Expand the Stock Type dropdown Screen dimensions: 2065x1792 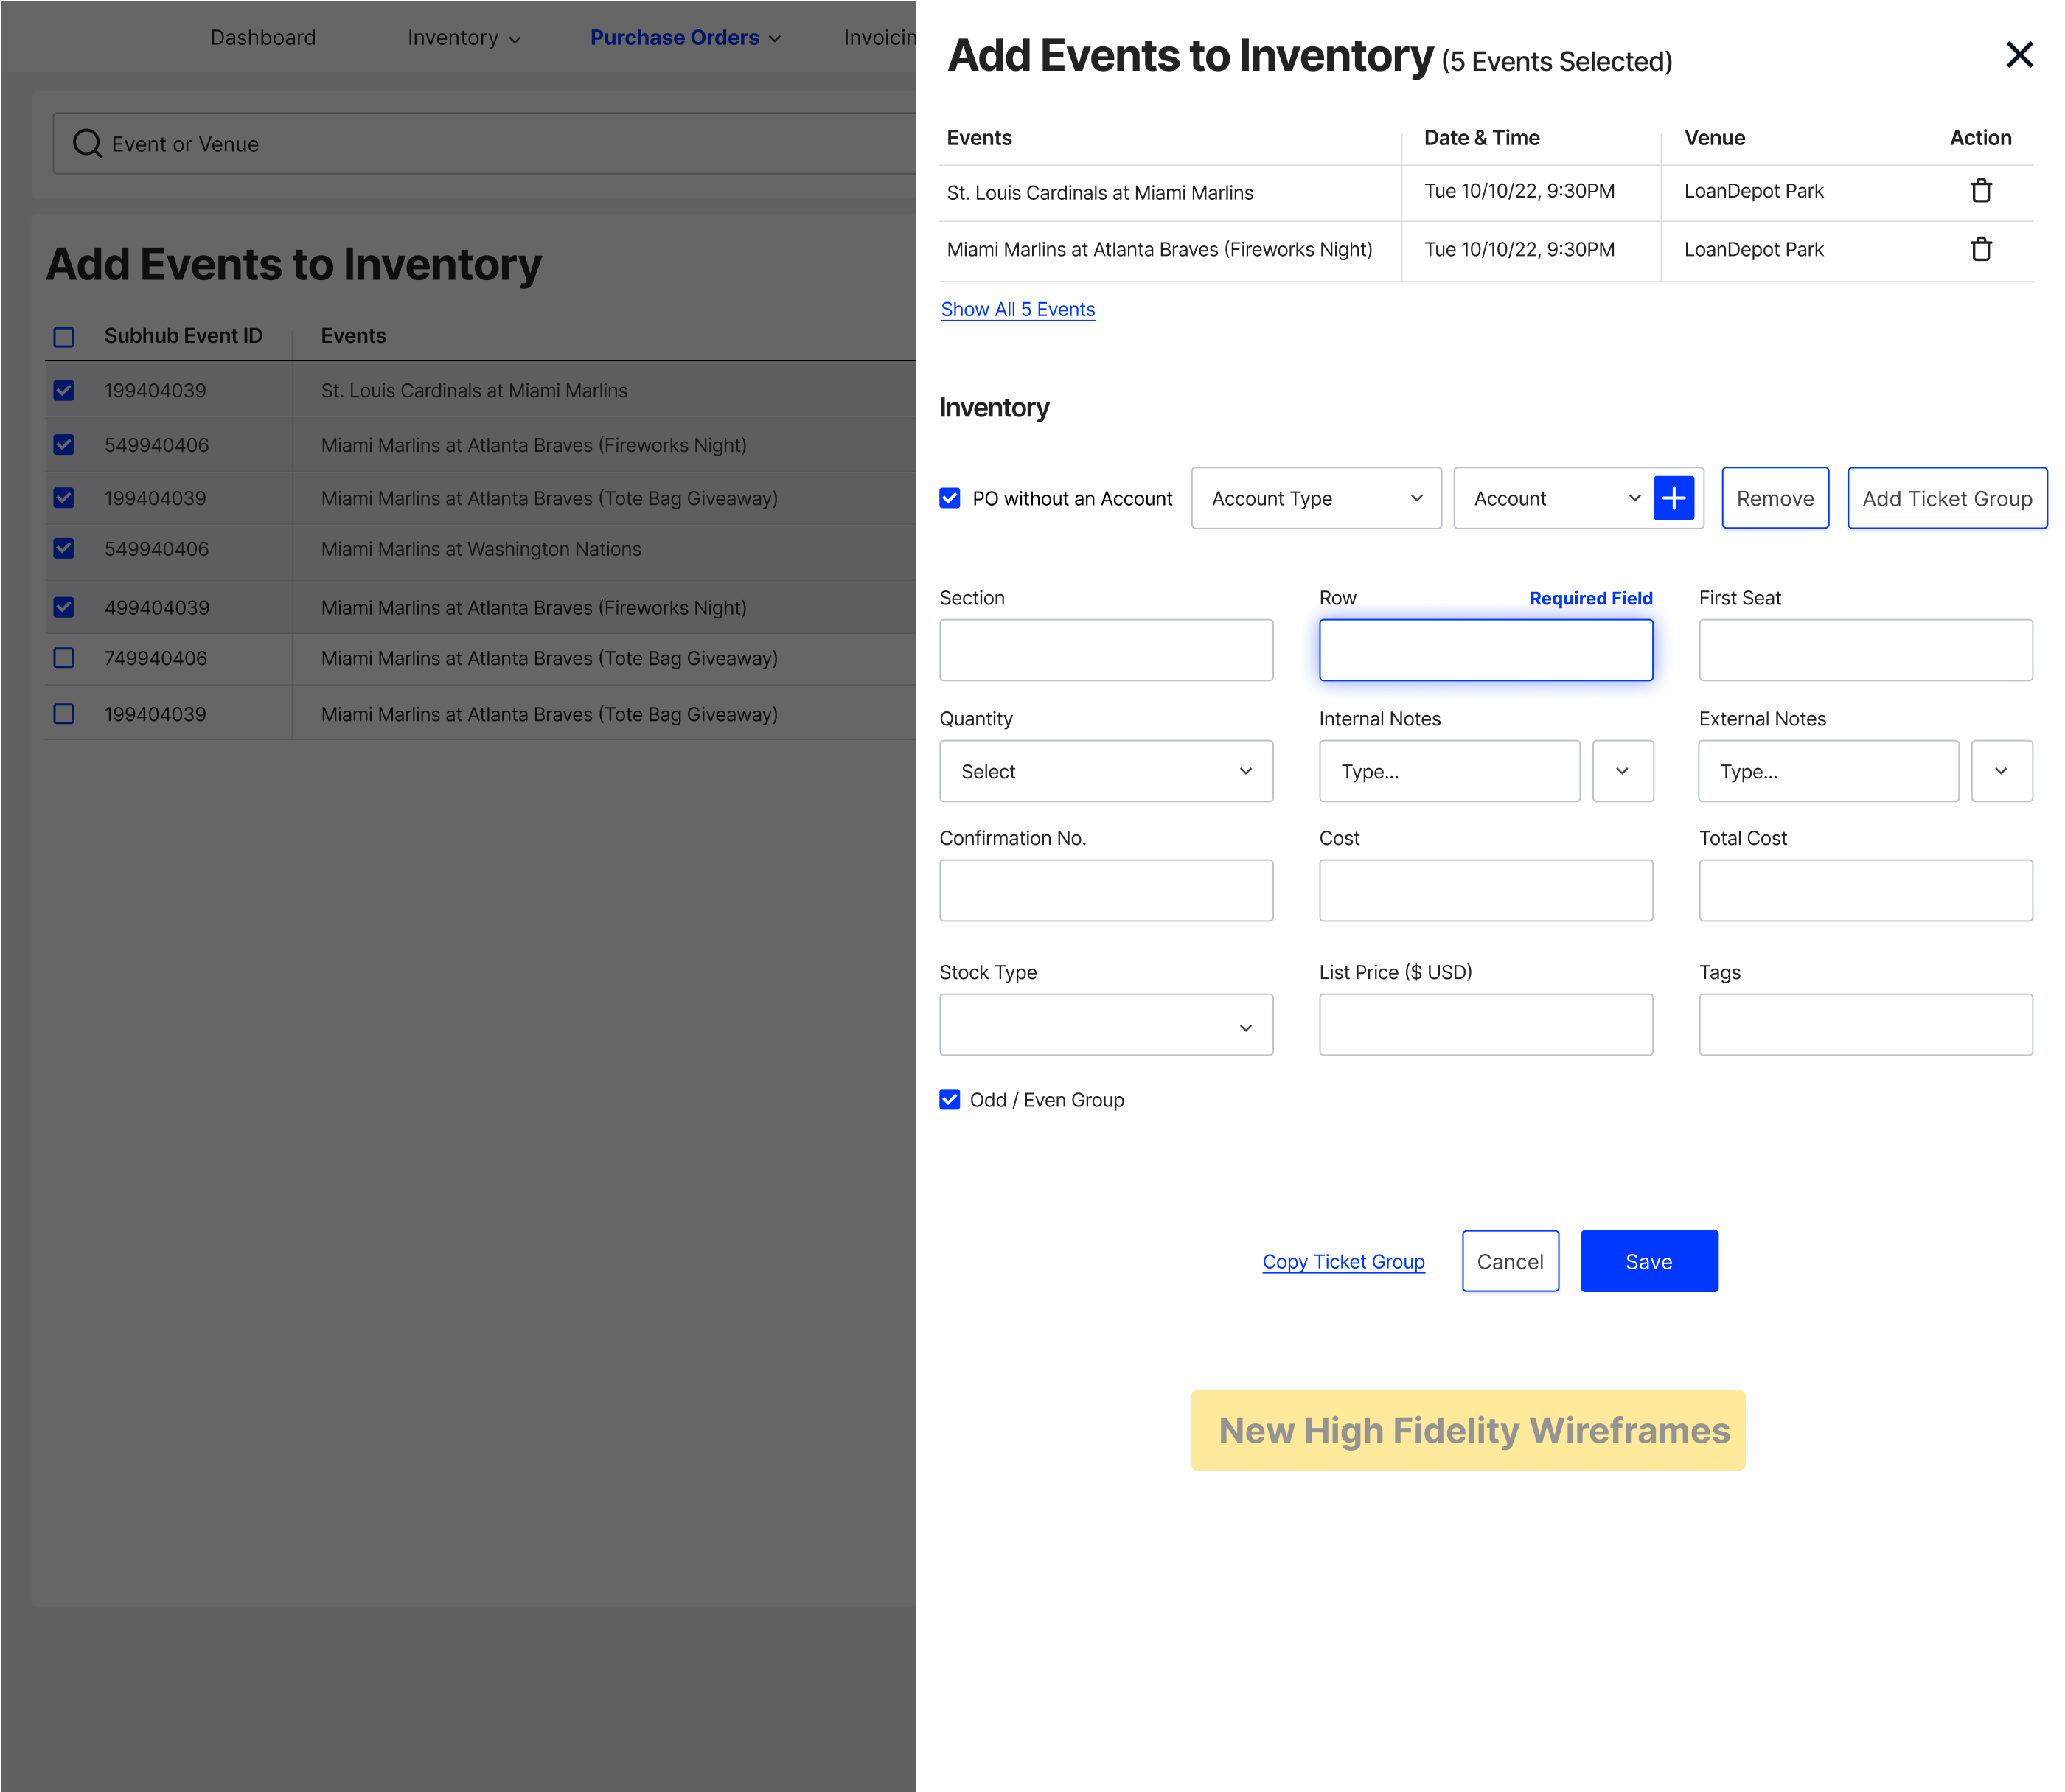click(1105, 1025)
